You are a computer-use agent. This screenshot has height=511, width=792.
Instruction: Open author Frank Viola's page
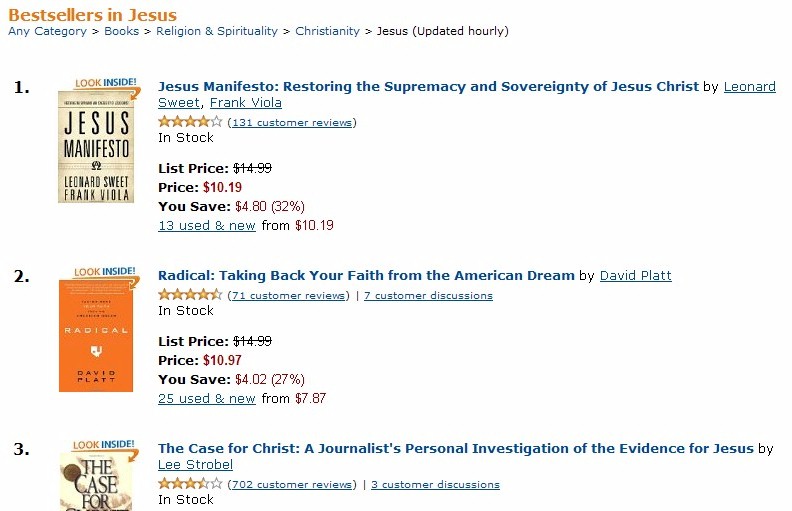[x=245, y=103]
